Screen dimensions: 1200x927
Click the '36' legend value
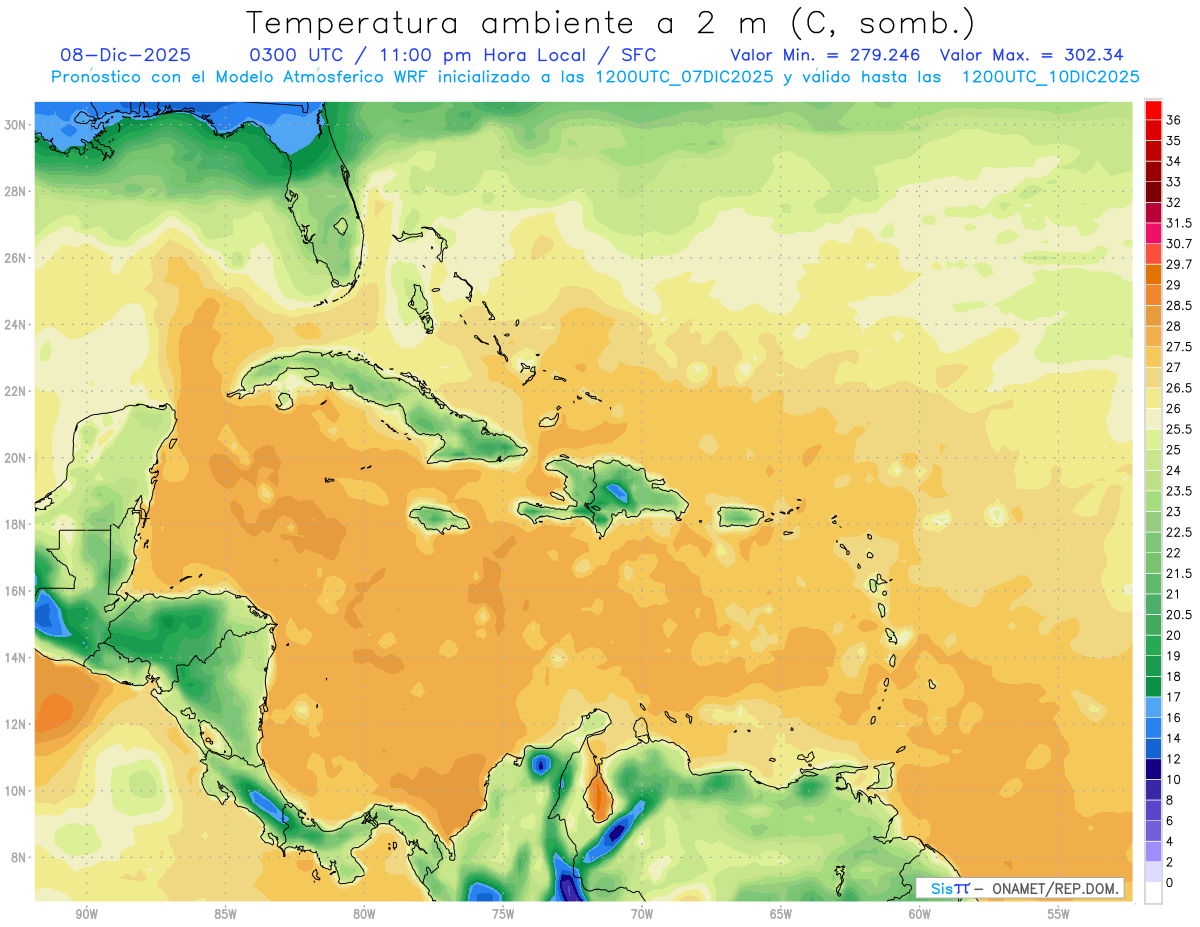point(1174,120)
